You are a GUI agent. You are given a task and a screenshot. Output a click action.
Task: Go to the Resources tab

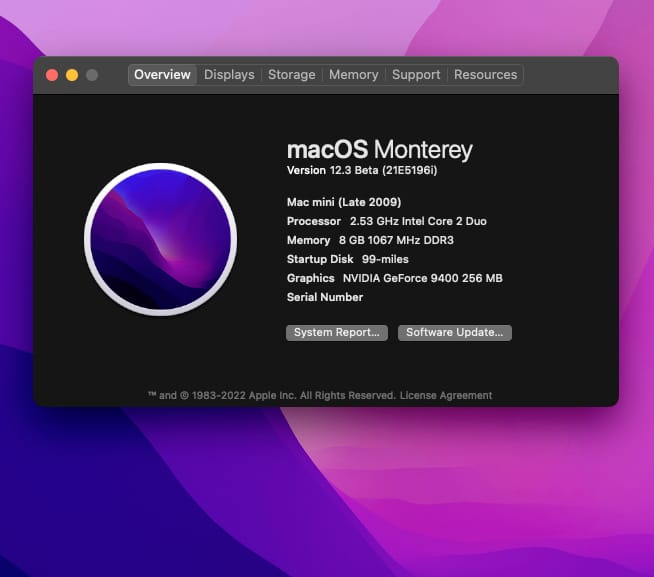pos(485,75)
